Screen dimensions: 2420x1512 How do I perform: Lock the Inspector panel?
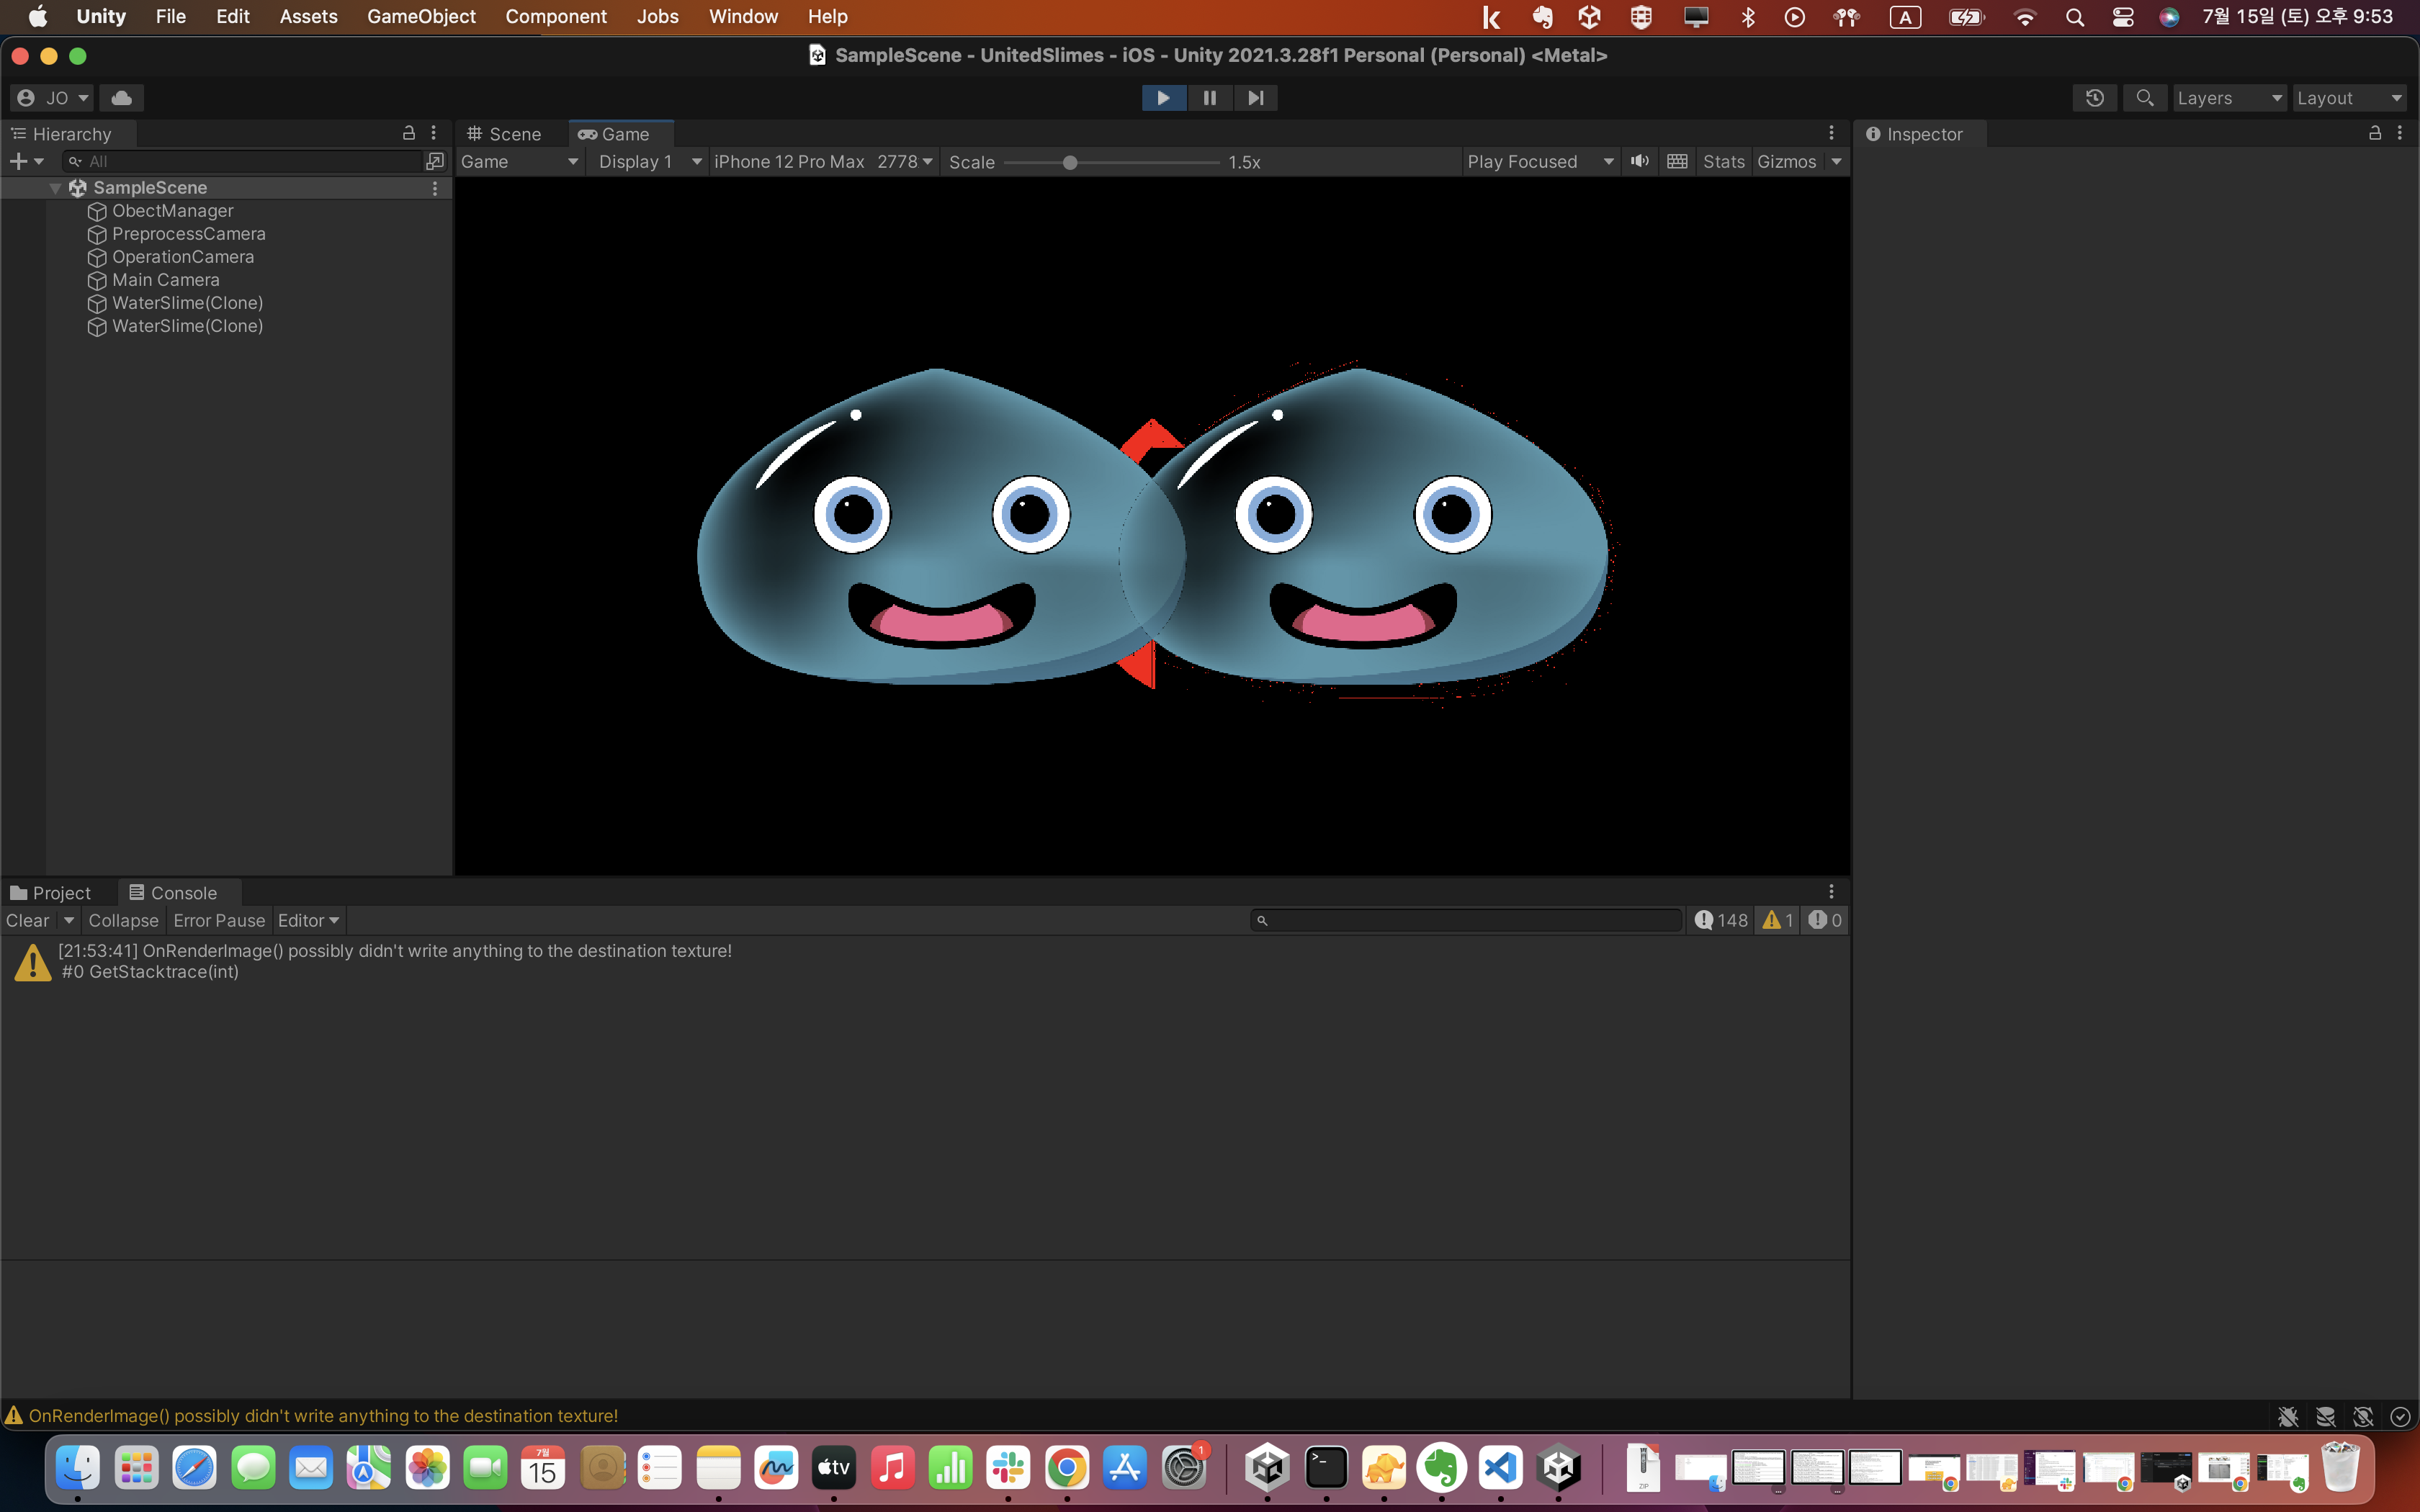[x=2374, y=133]
